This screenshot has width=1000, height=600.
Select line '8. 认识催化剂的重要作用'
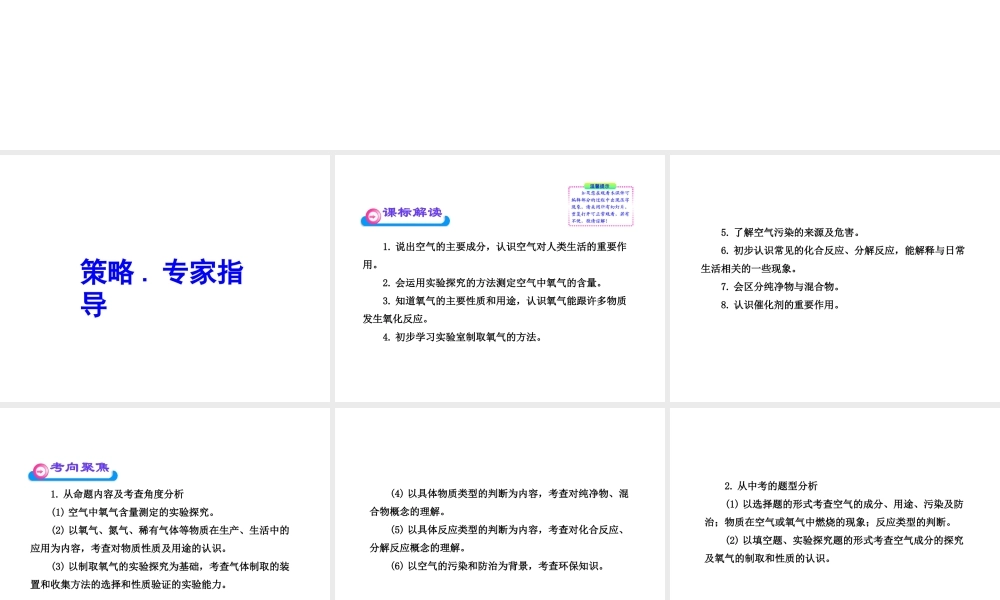(x=781, y=305)
